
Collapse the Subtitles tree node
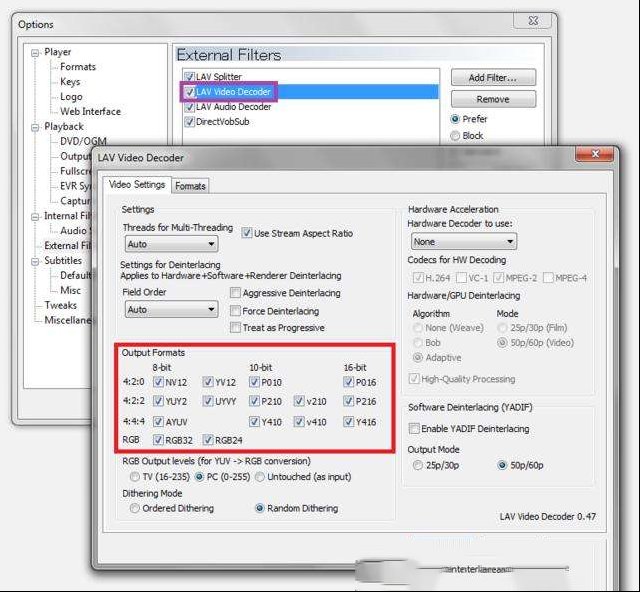tap(36, 261)
